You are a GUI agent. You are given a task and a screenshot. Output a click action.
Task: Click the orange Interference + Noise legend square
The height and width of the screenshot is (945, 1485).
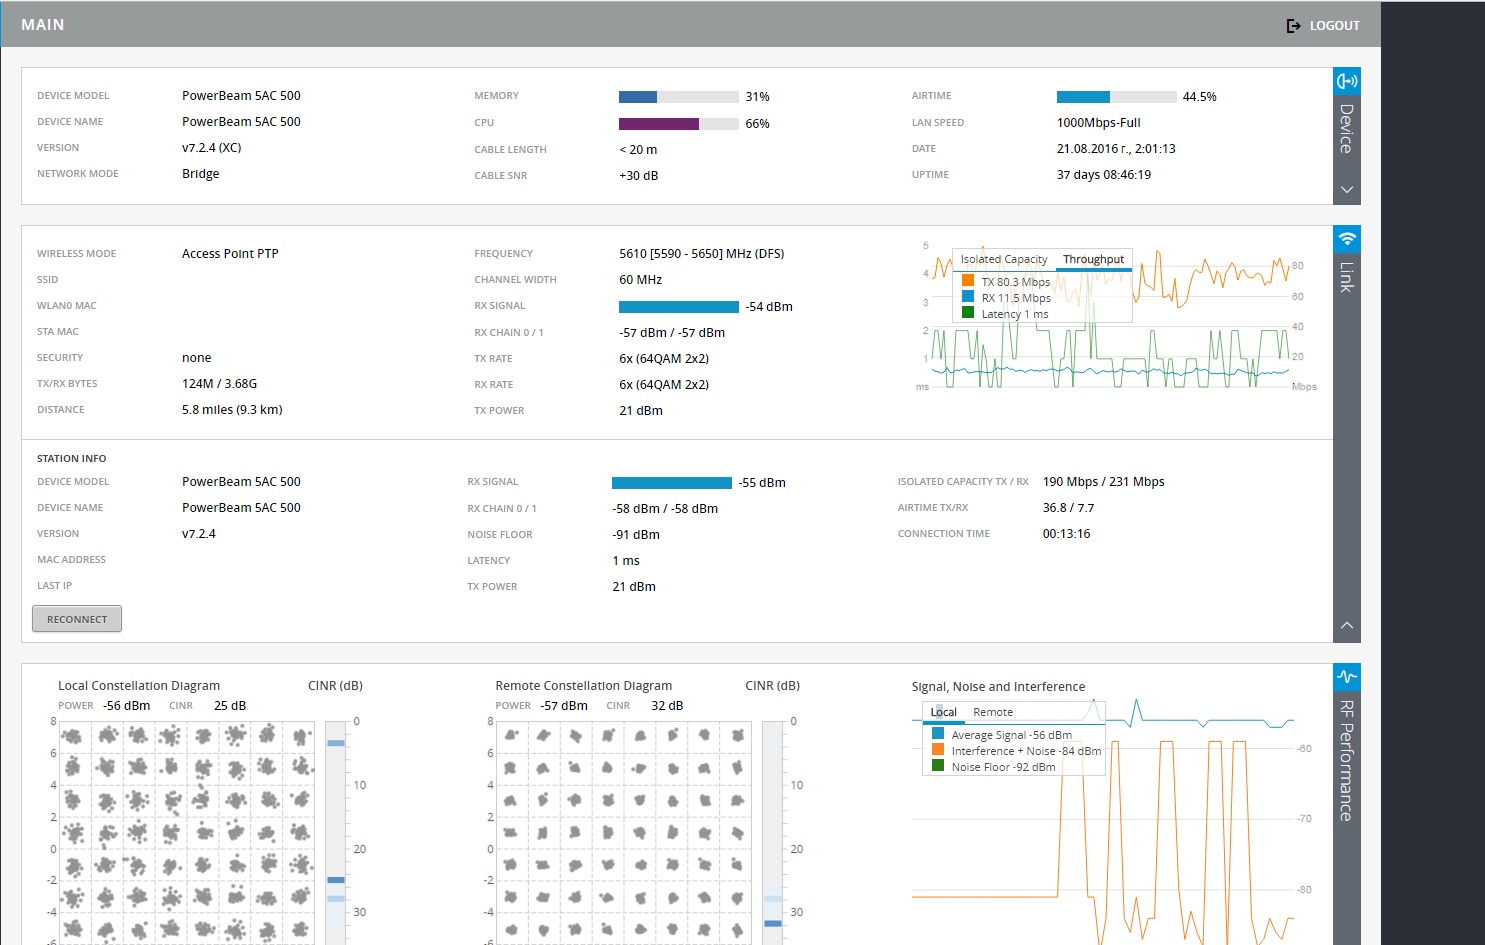click(x=938, y=750)
